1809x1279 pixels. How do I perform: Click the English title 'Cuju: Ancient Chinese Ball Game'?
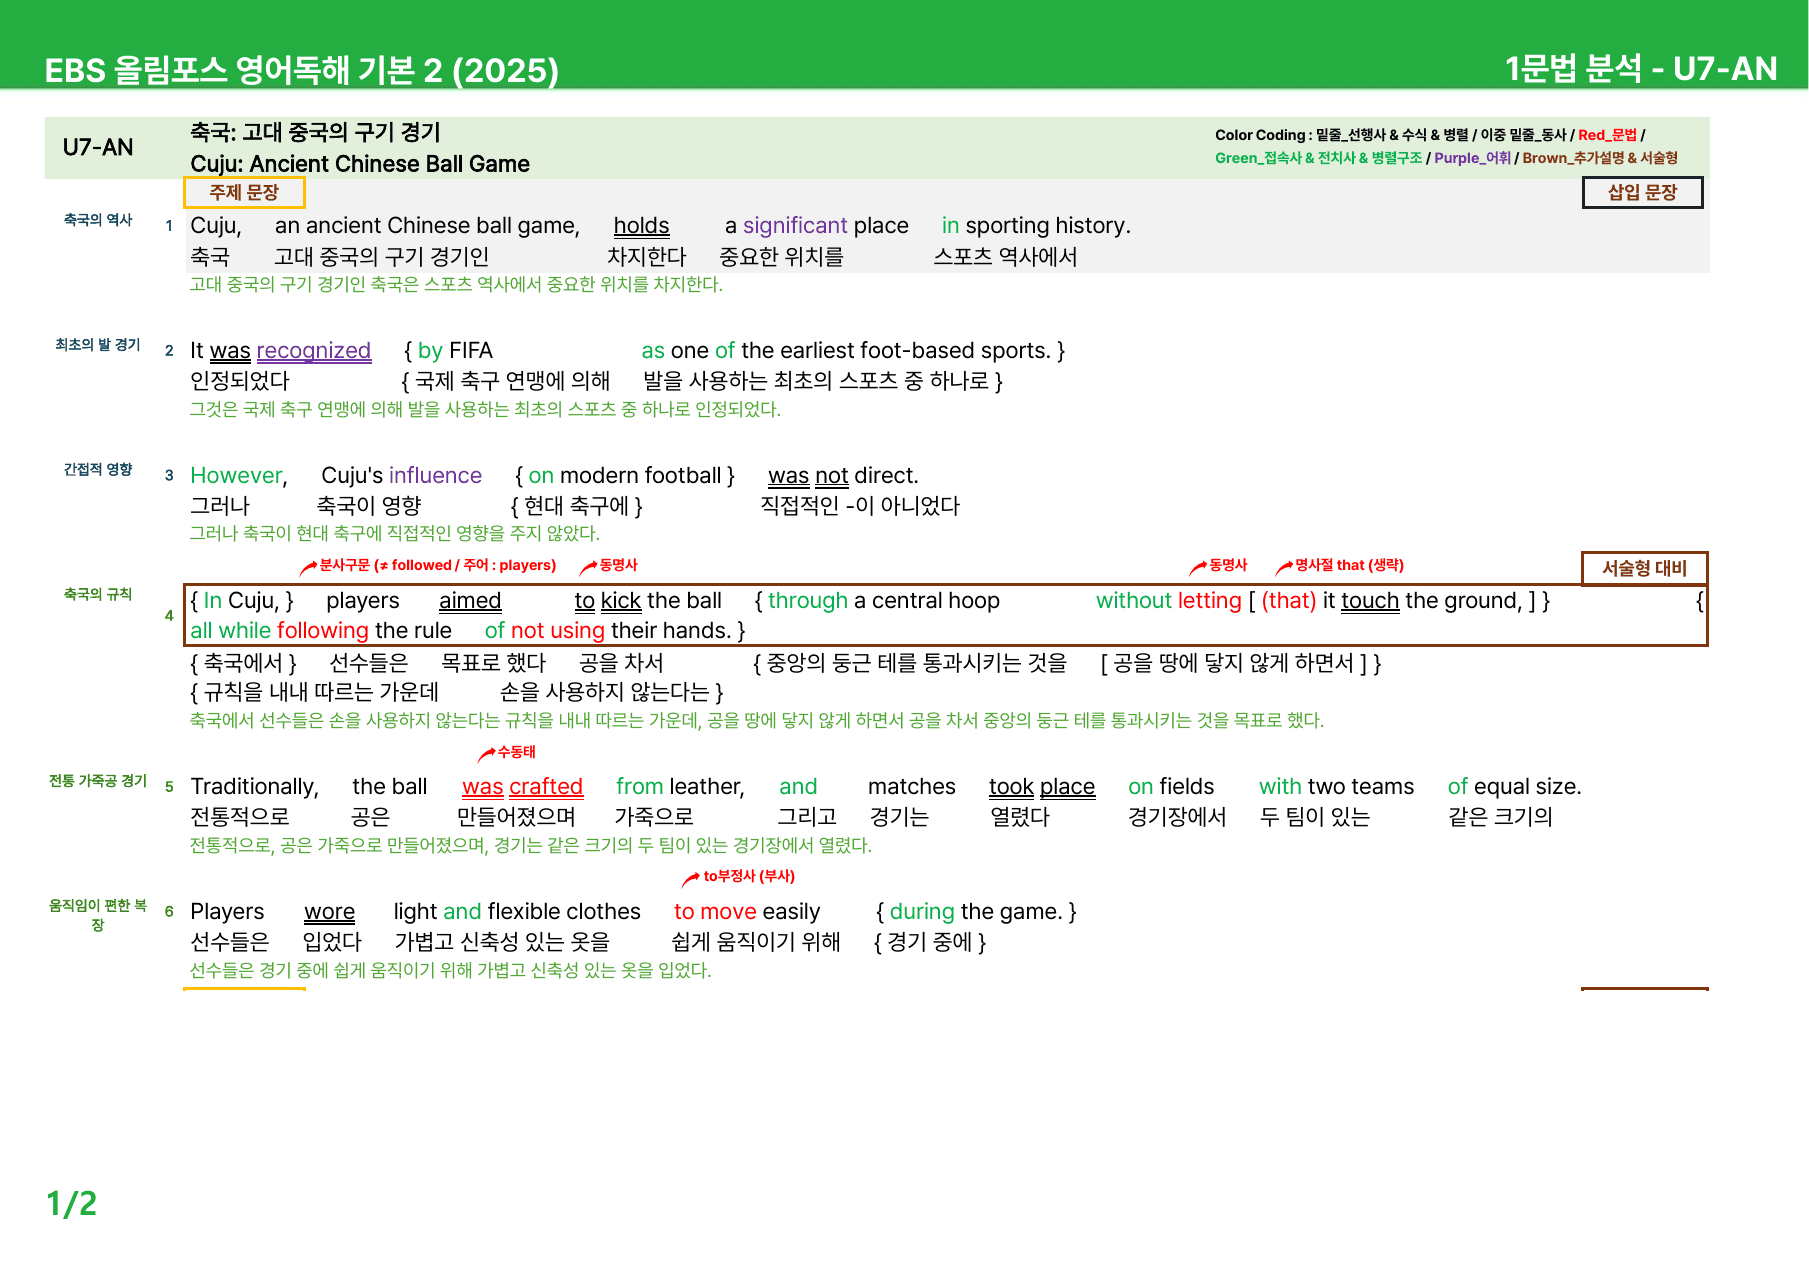(x=360, y=164)
